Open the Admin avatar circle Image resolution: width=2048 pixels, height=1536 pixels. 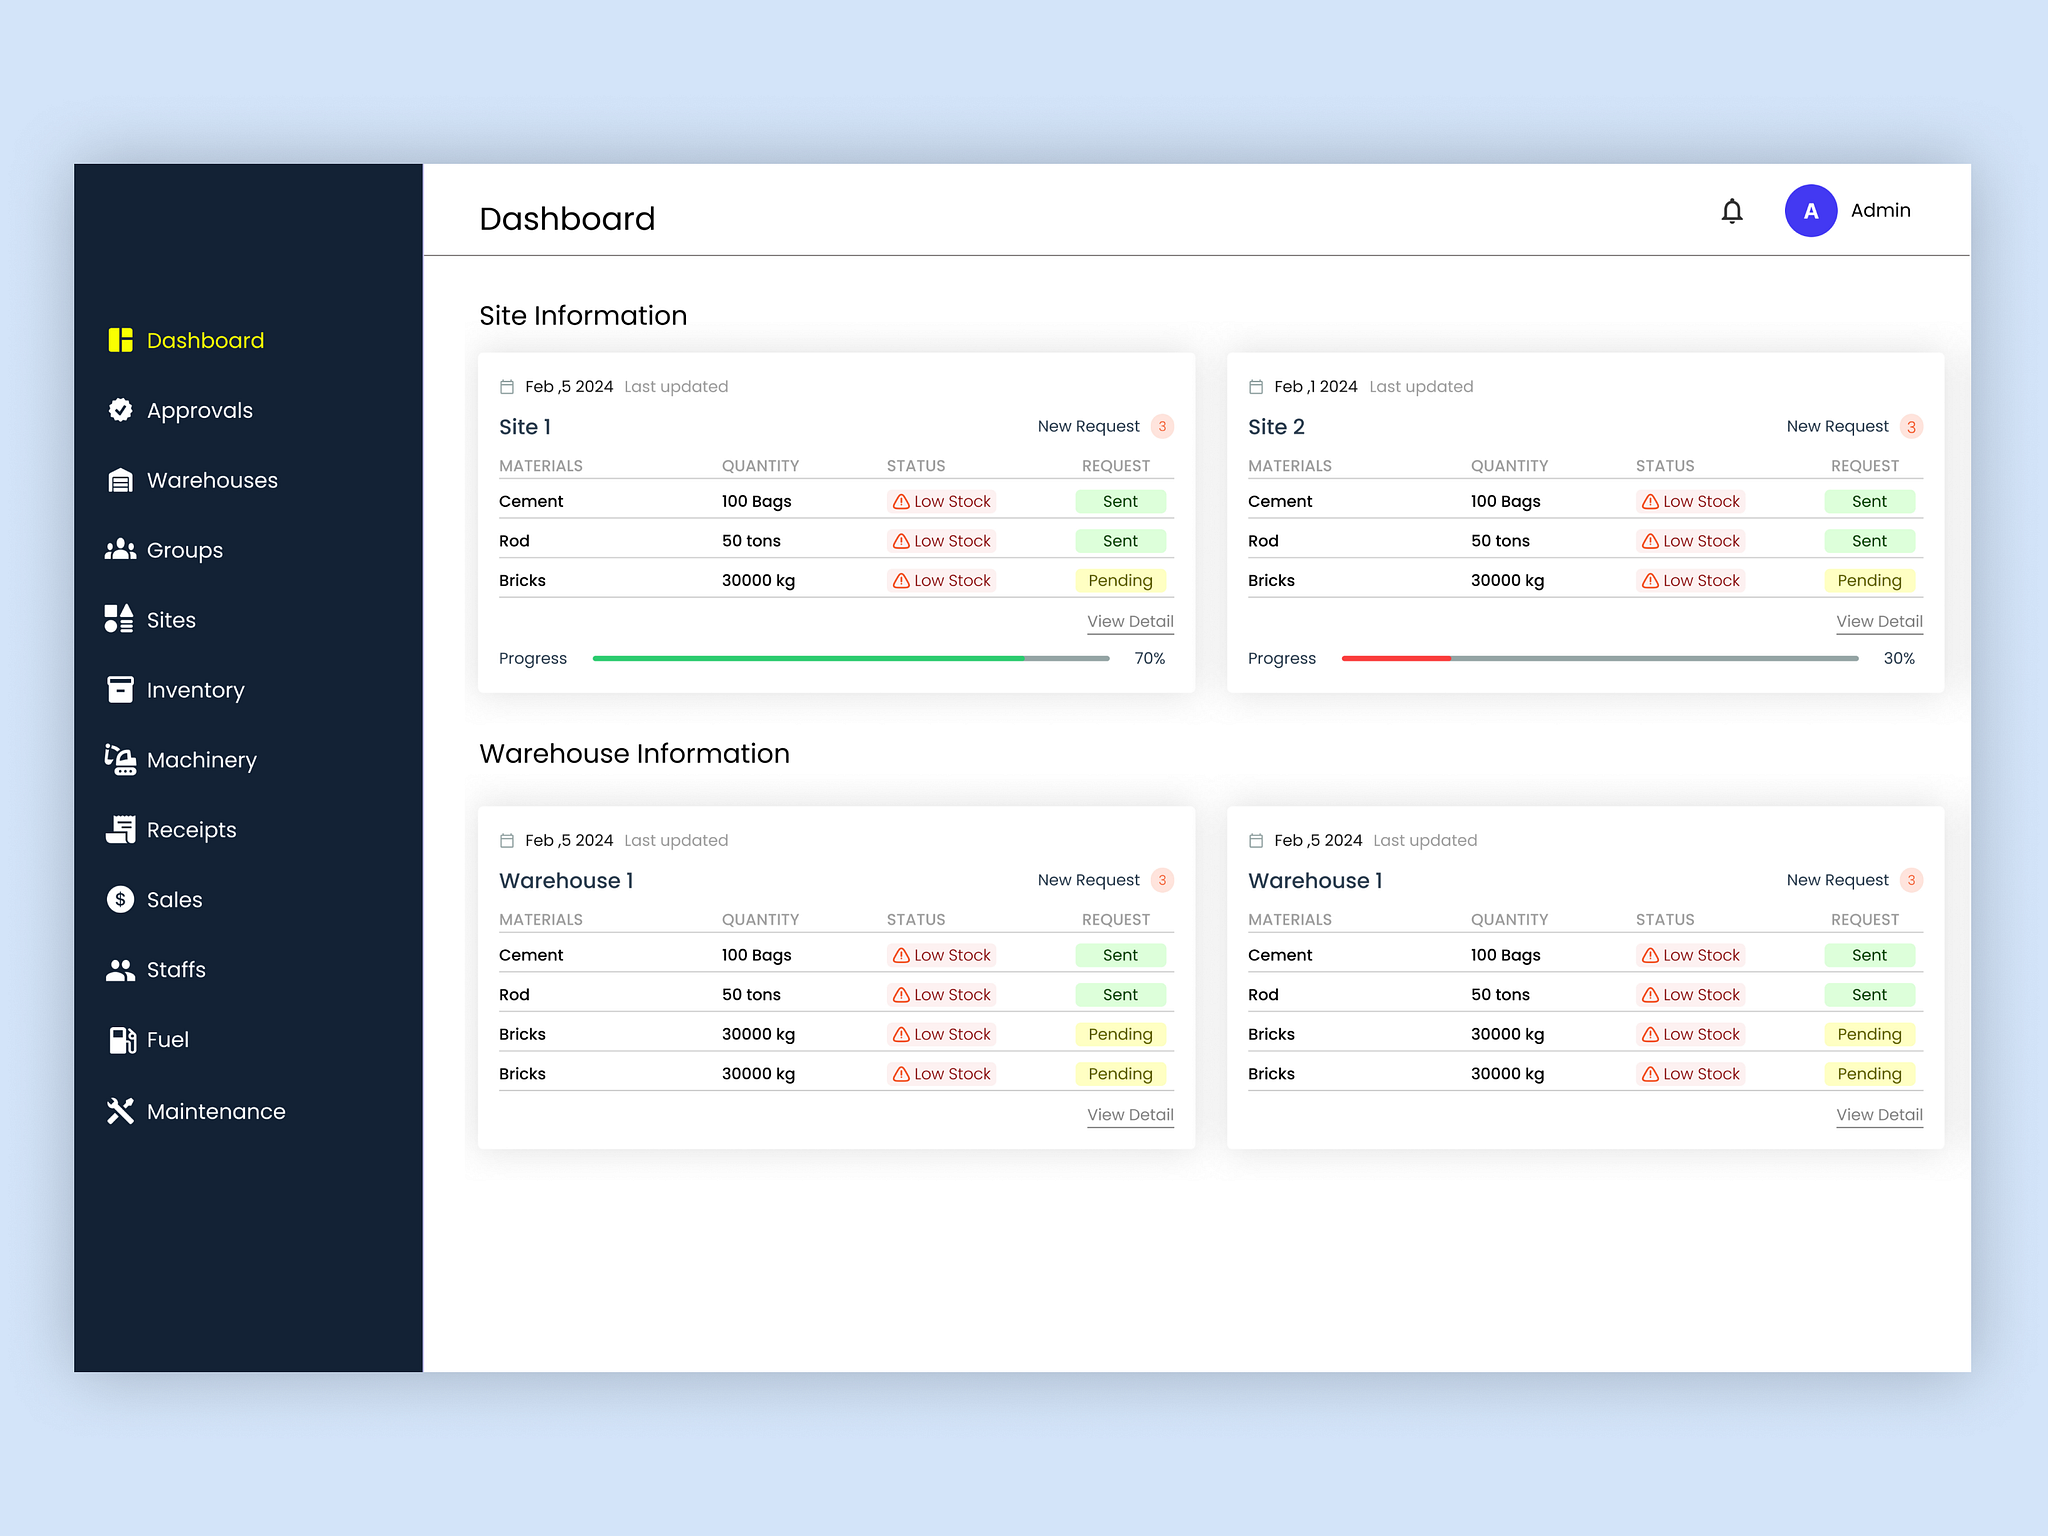tap(1811, 210)
